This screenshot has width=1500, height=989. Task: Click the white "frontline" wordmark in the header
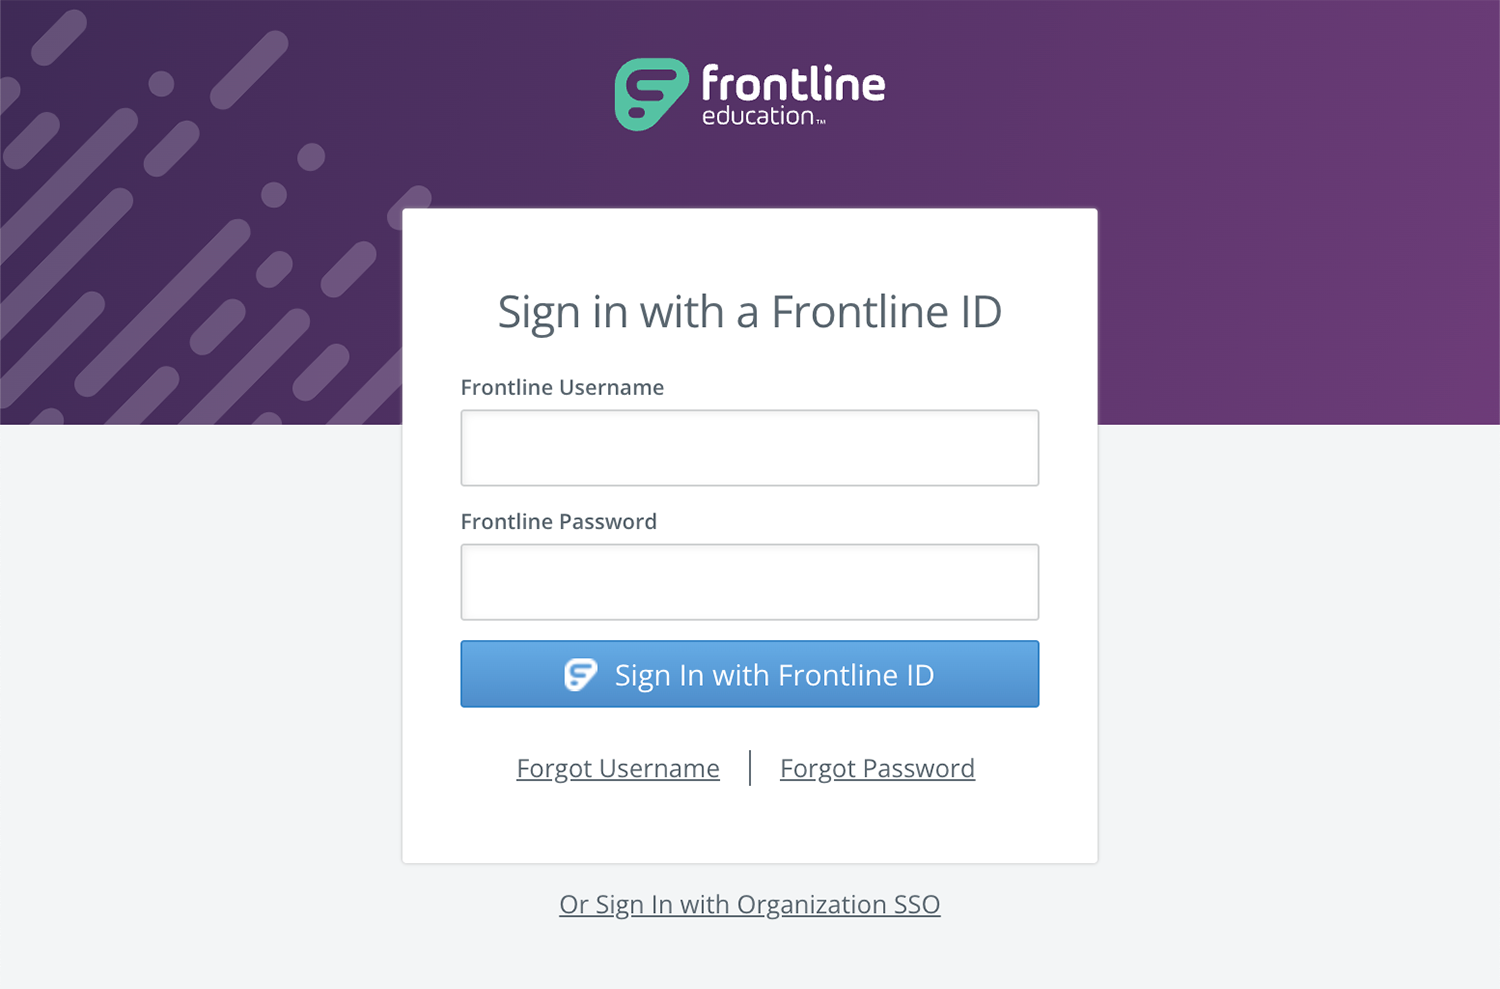click(793, 83)
